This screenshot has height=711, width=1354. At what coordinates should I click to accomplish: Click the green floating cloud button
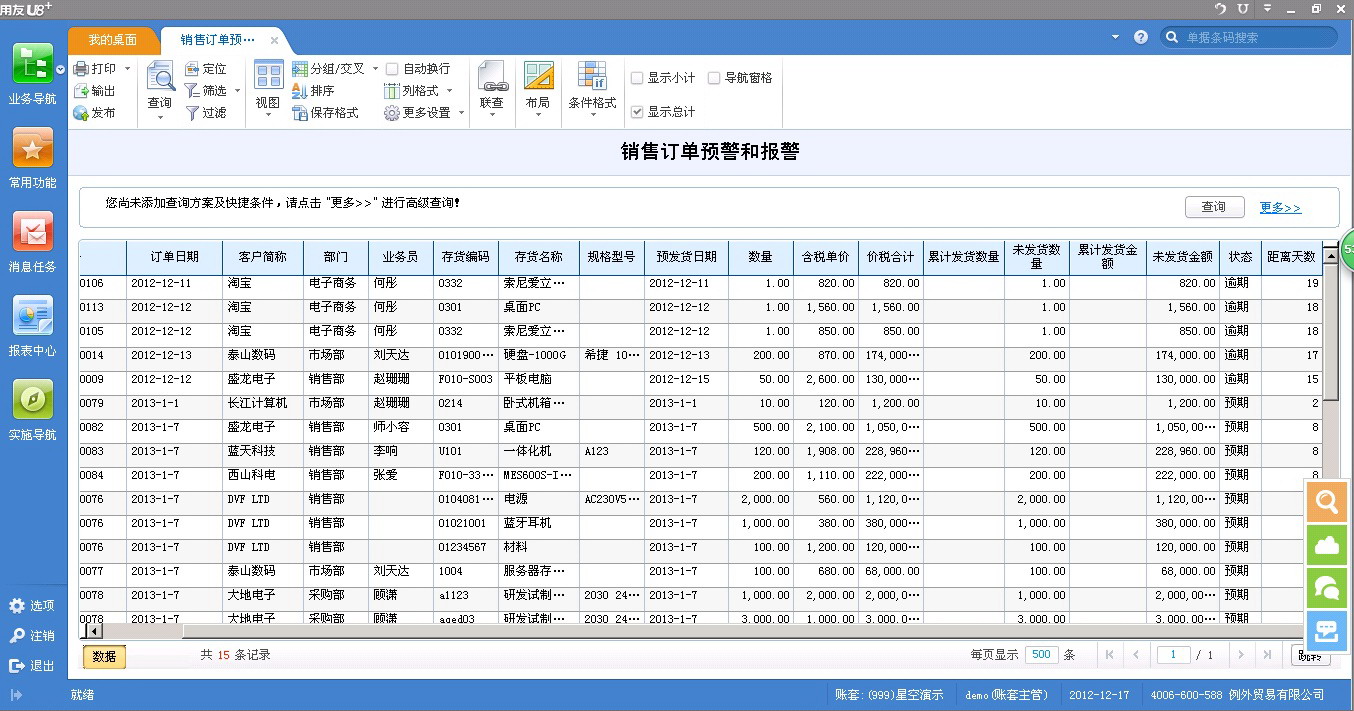coord(1327,545)
